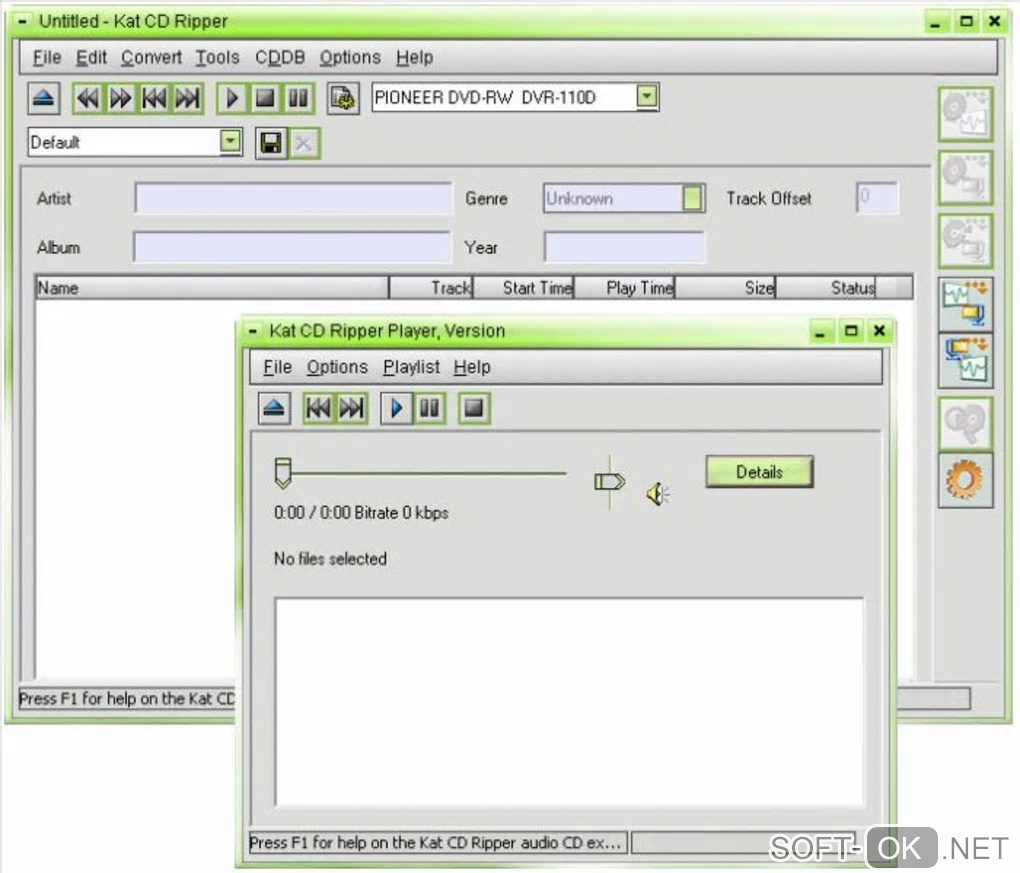This screenshot has width=1020, height=873.
Task: Click the Start Time column header
Action: 524,288
